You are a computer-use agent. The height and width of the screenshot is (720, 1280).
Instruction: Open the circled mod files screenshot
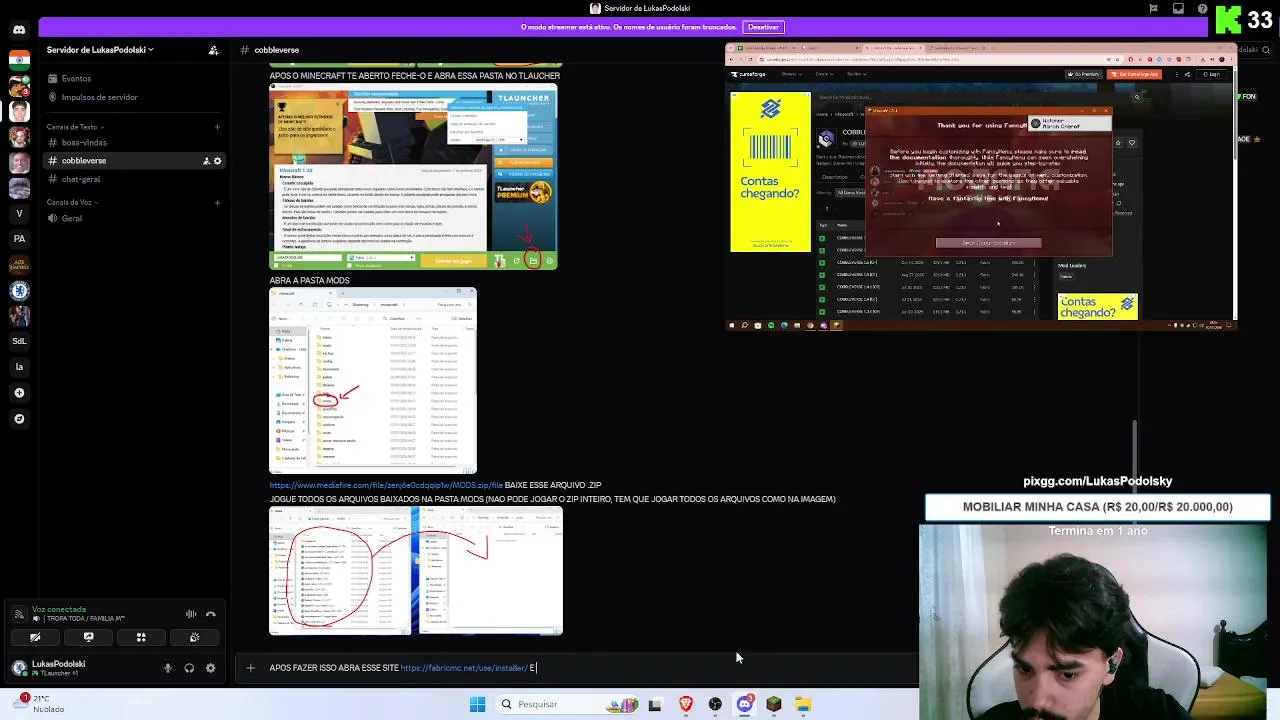(416, 571)
